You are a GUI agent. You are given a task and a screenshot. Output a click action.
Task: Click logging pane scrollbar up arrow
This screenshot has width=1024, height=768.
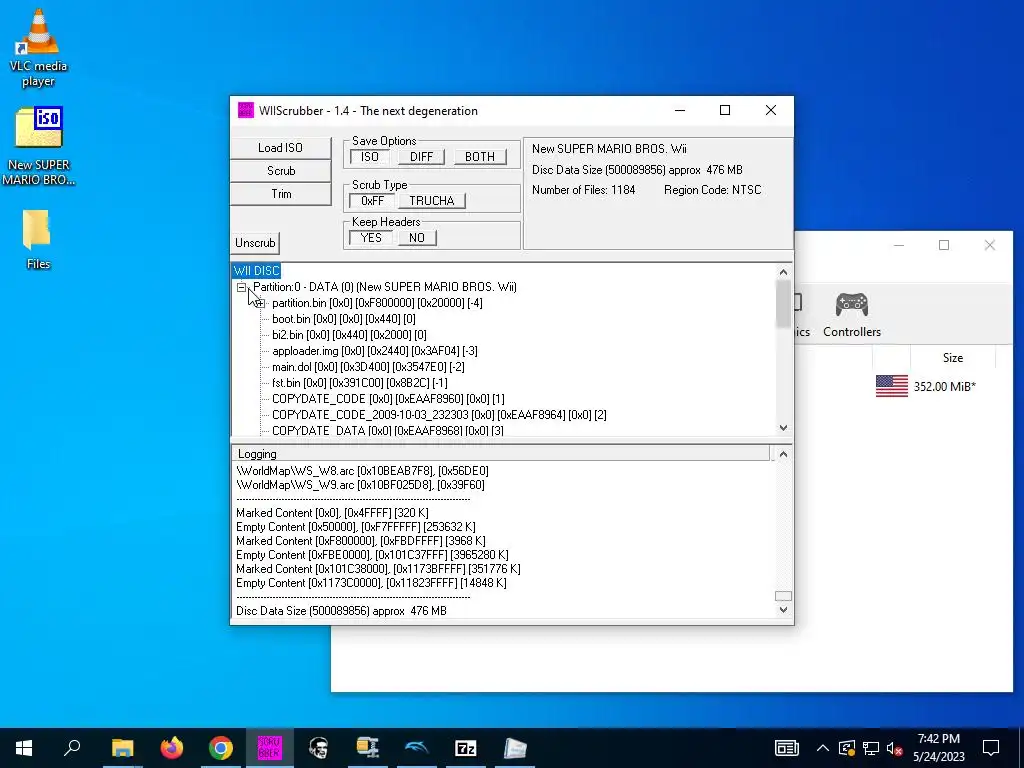[x=784, y=454]
